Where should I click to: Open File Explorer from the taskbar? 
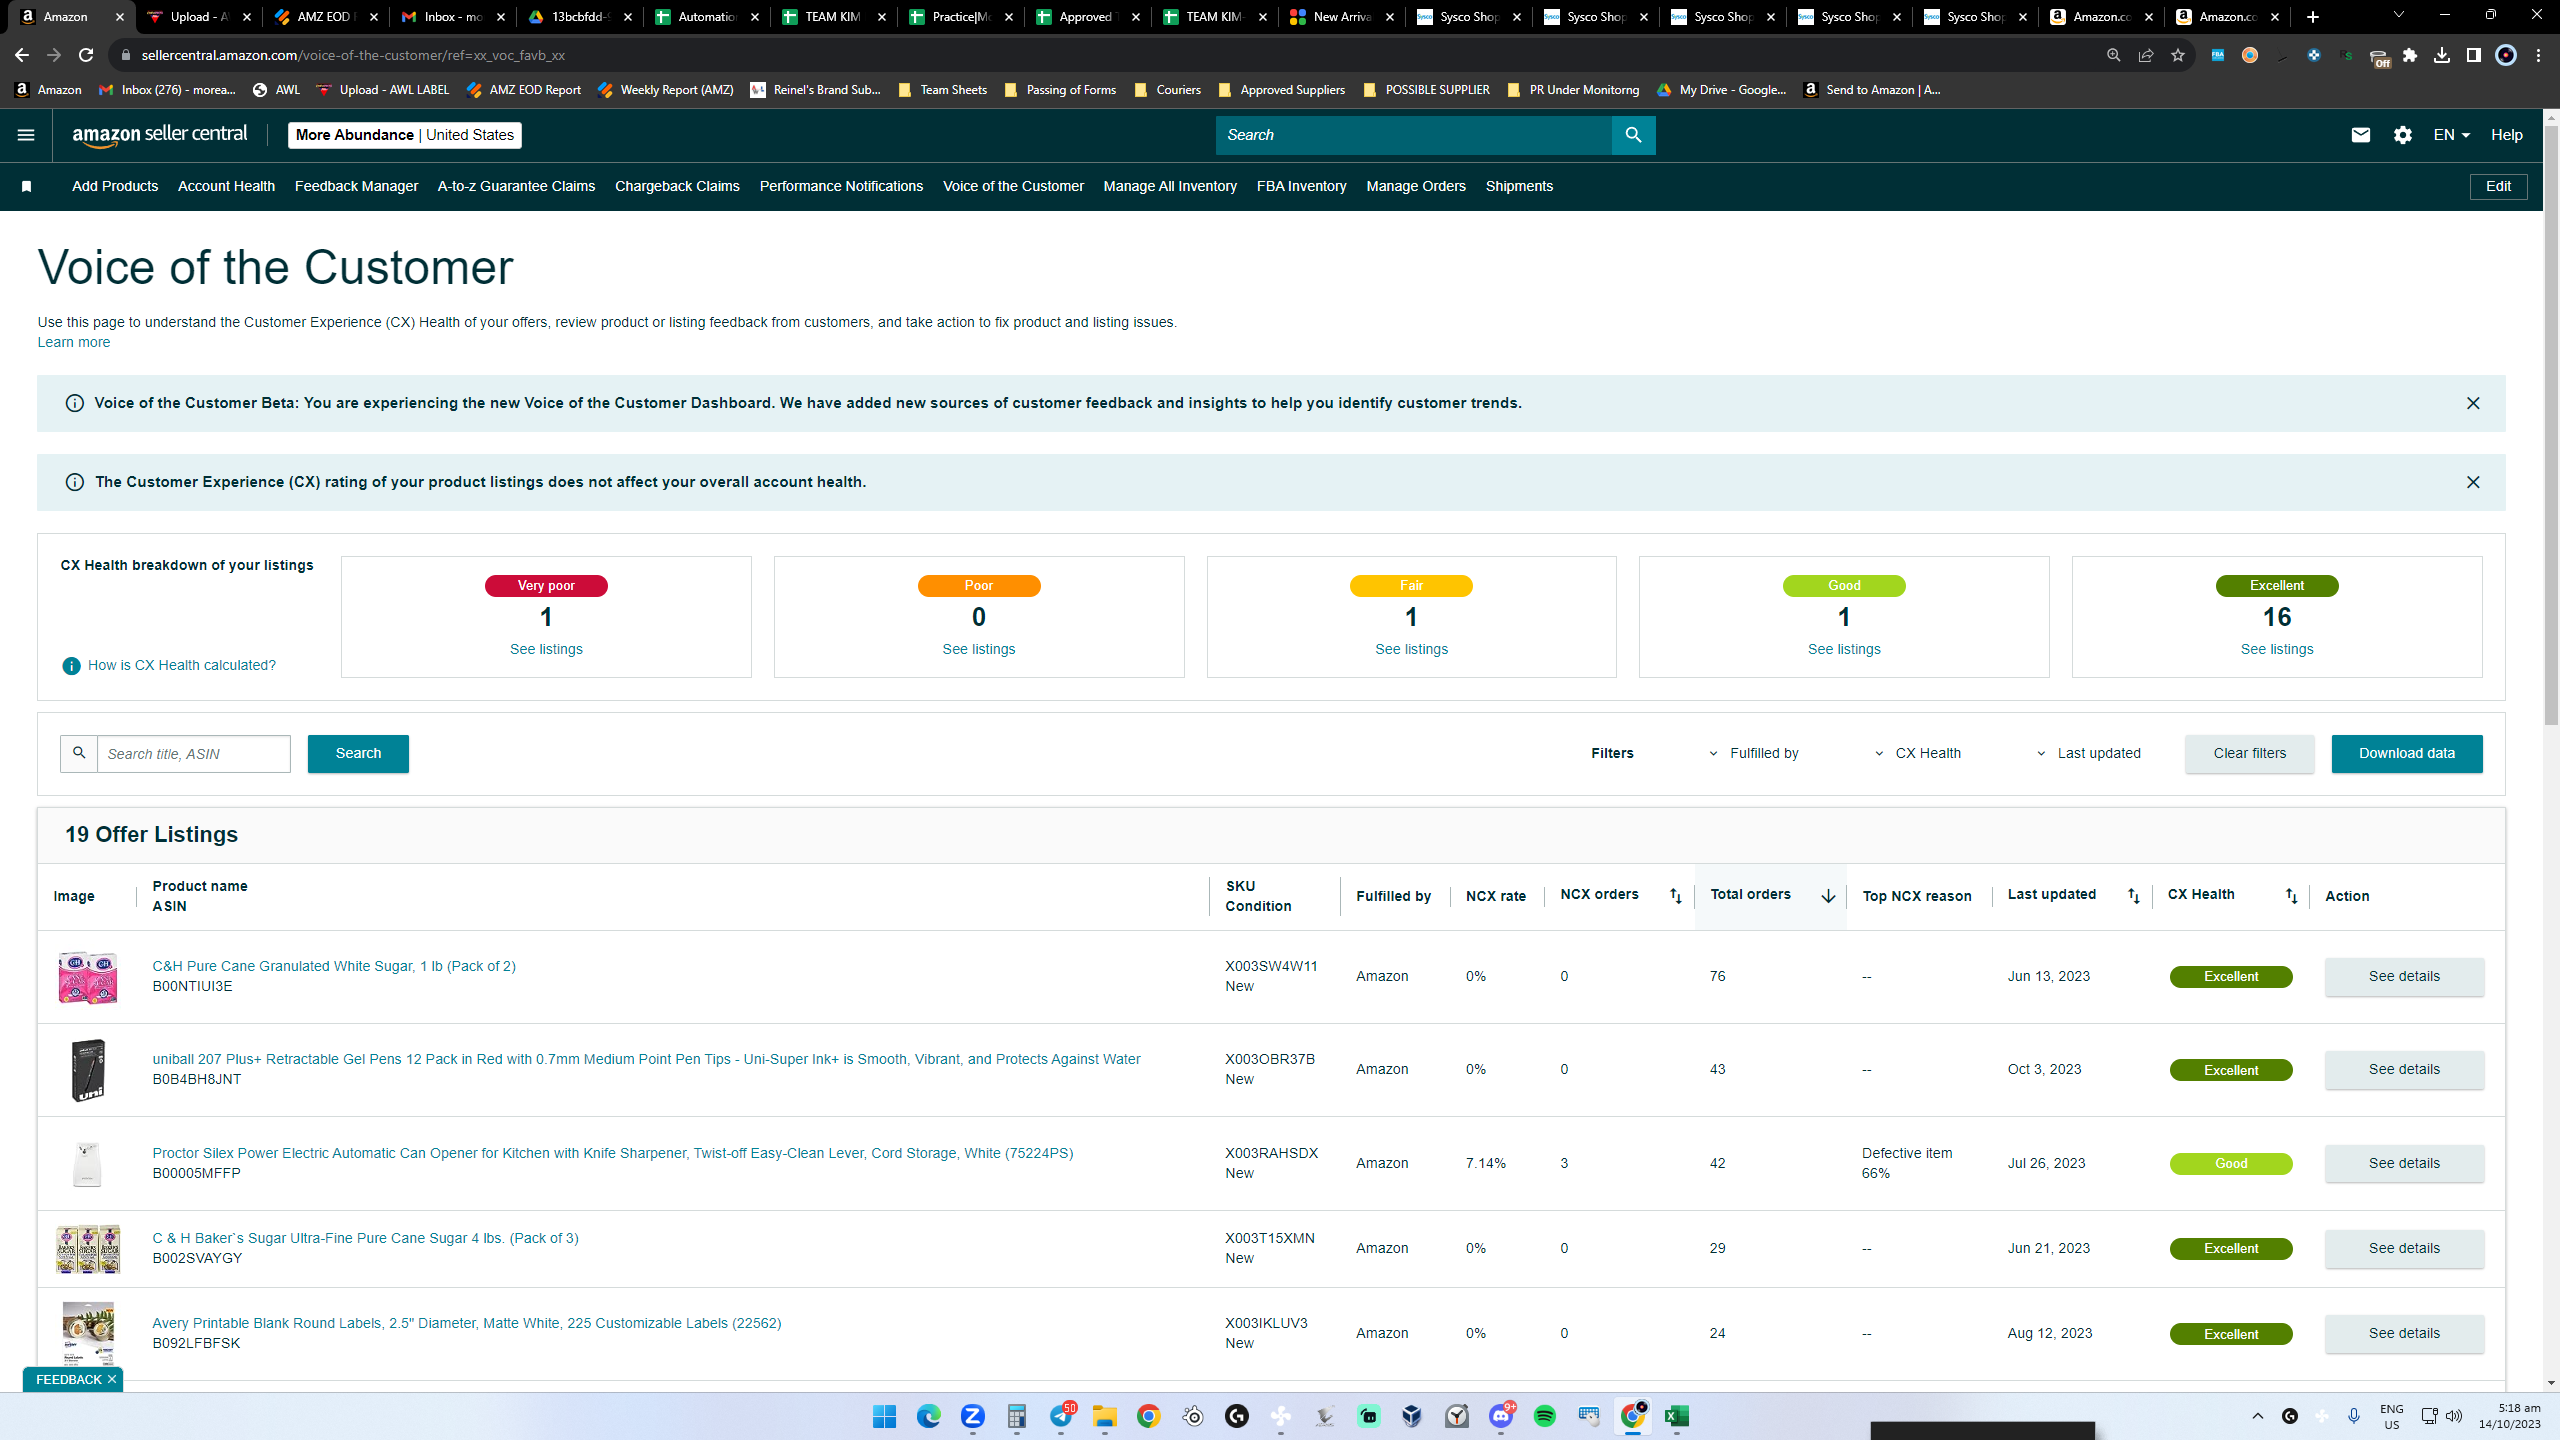[x=1104, y=1416]
